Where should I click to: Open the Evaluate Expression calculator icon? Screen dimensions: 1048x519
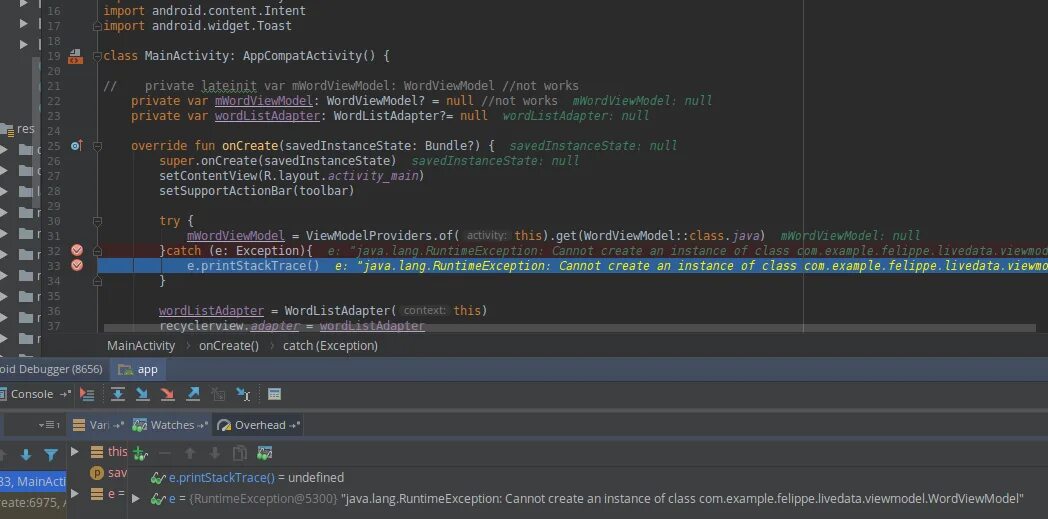click(x=274, y=394)
